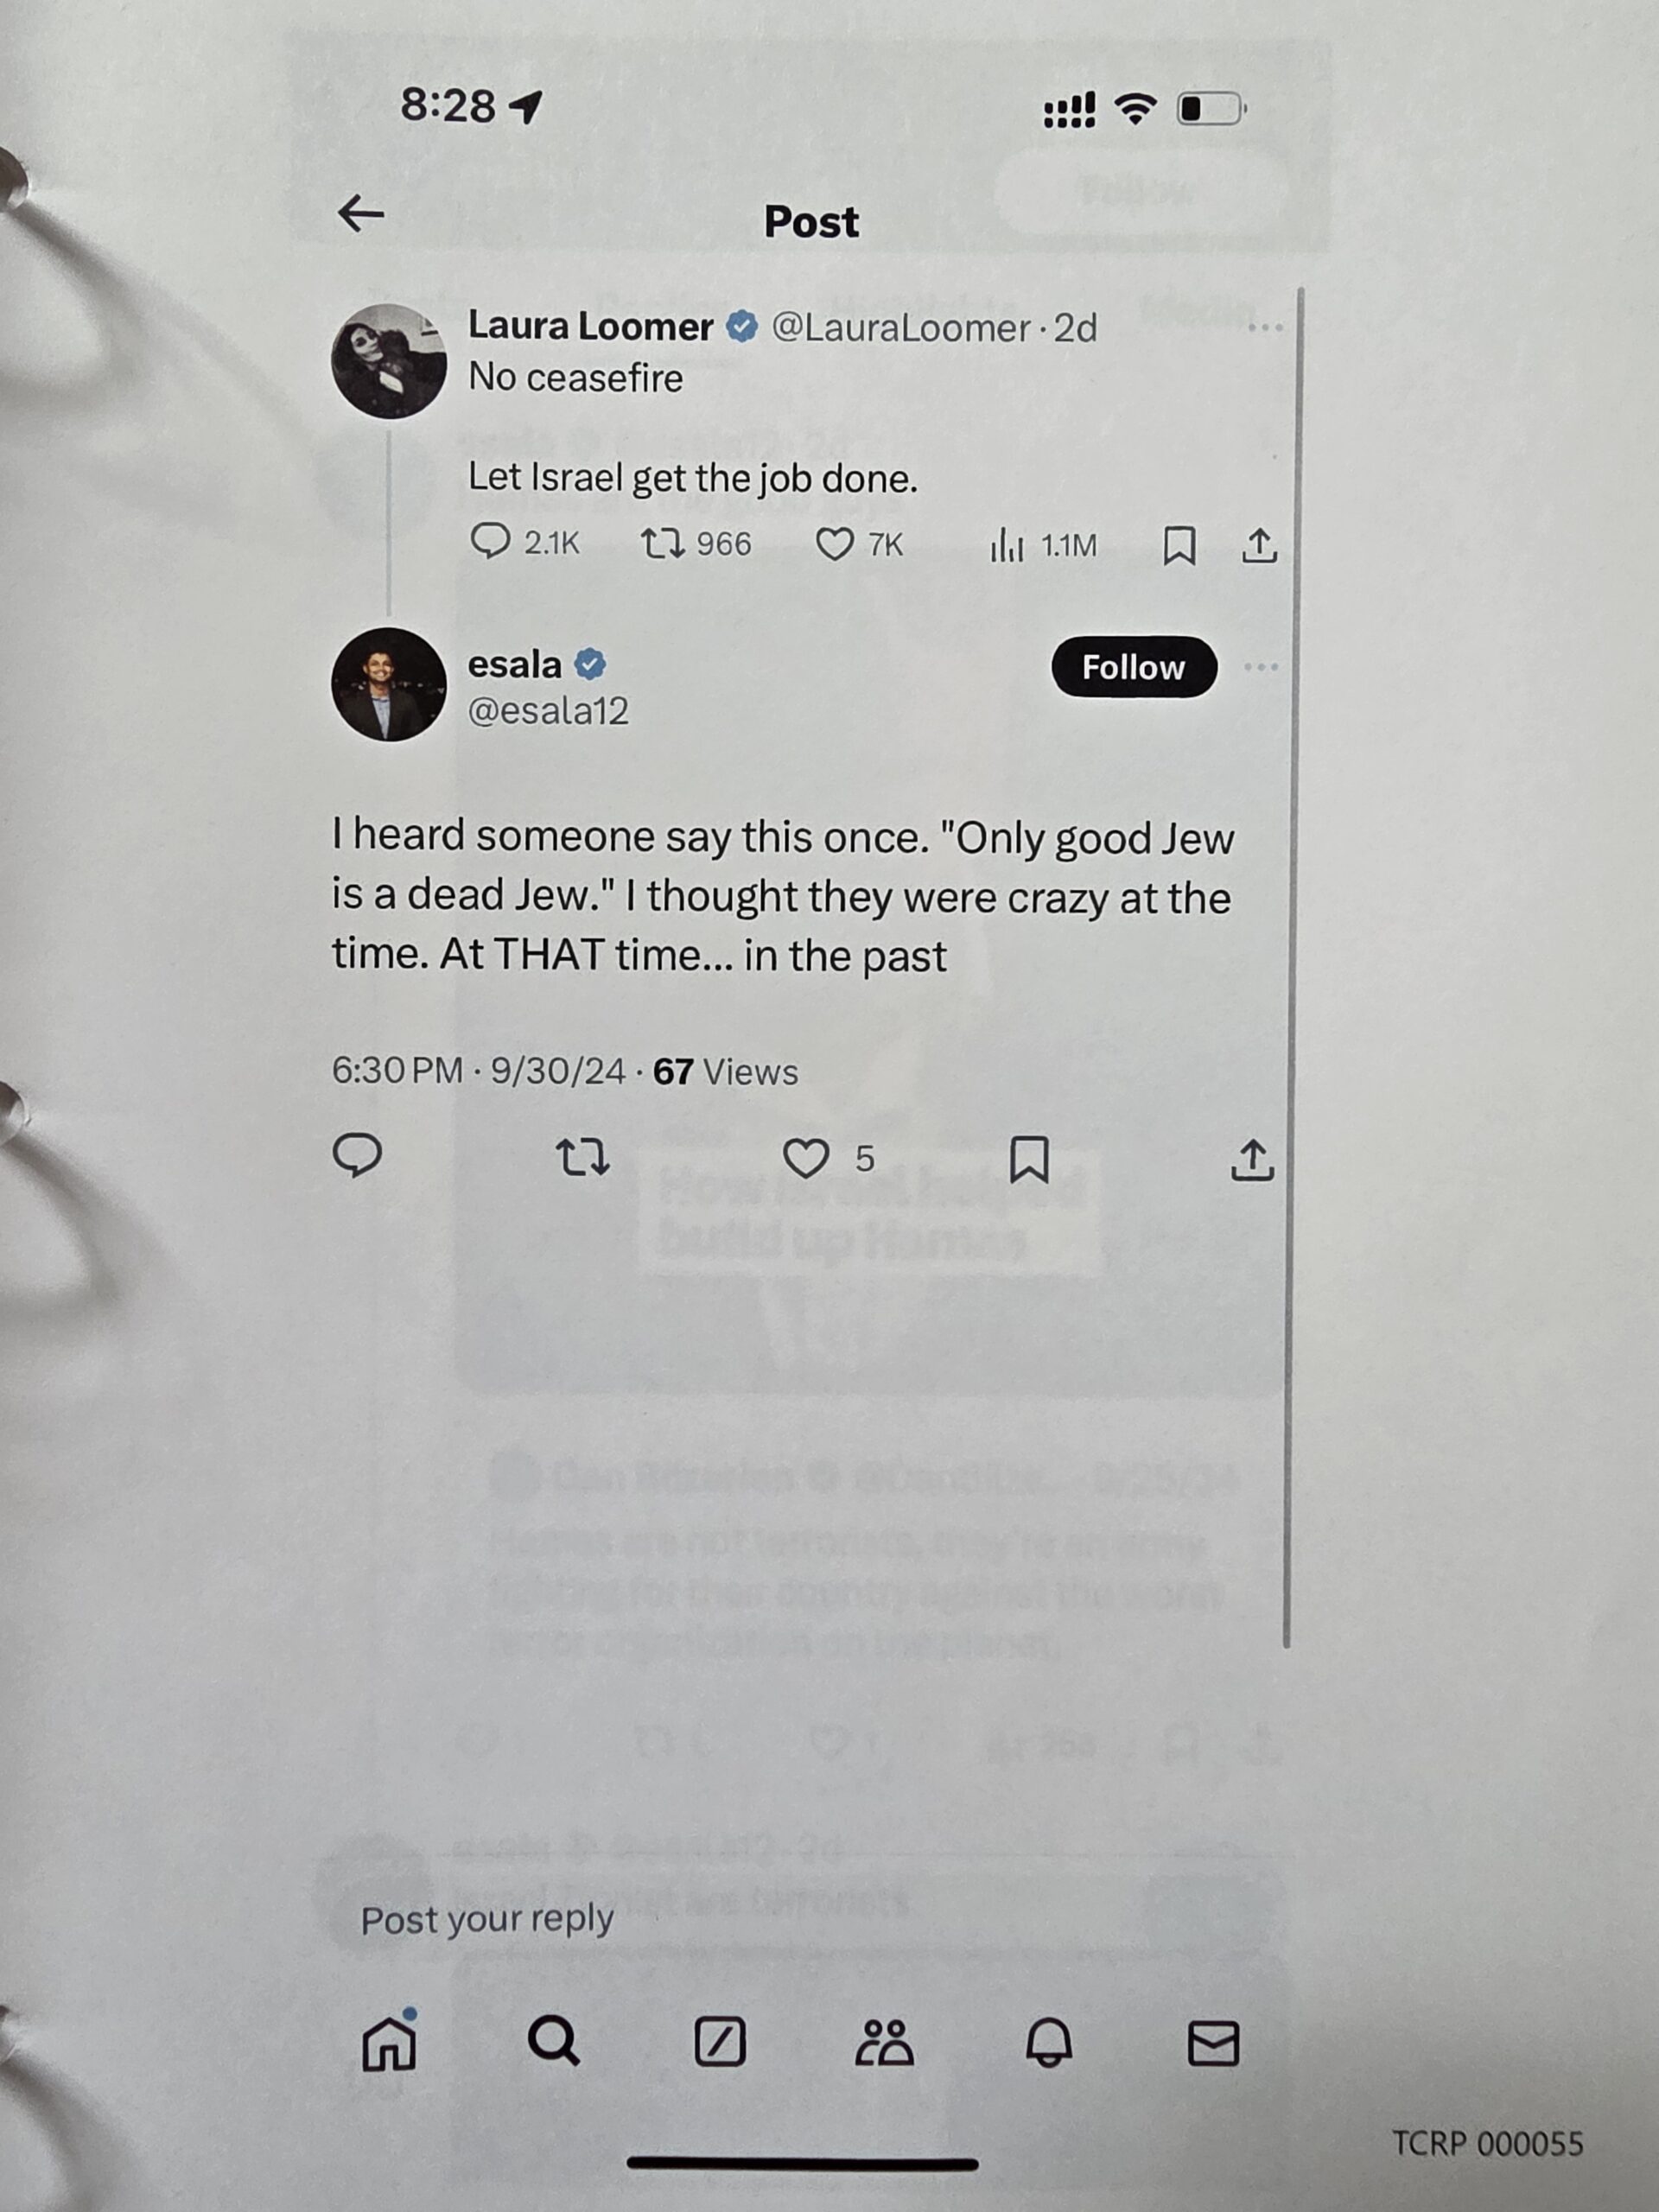
Task: Go to the Home tab
Action: [x=388, y=2042]
